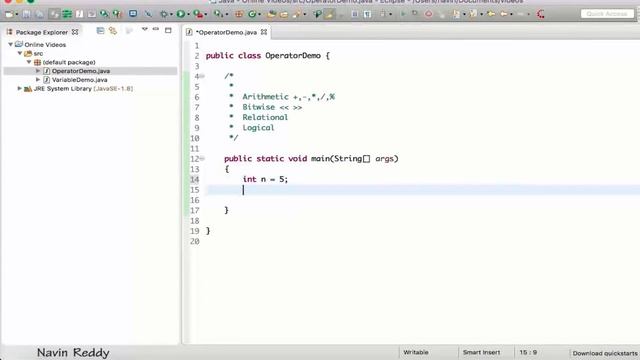Click the 'int n = 5;' code line
640x360 pixels.
click(x=265, y=179)
